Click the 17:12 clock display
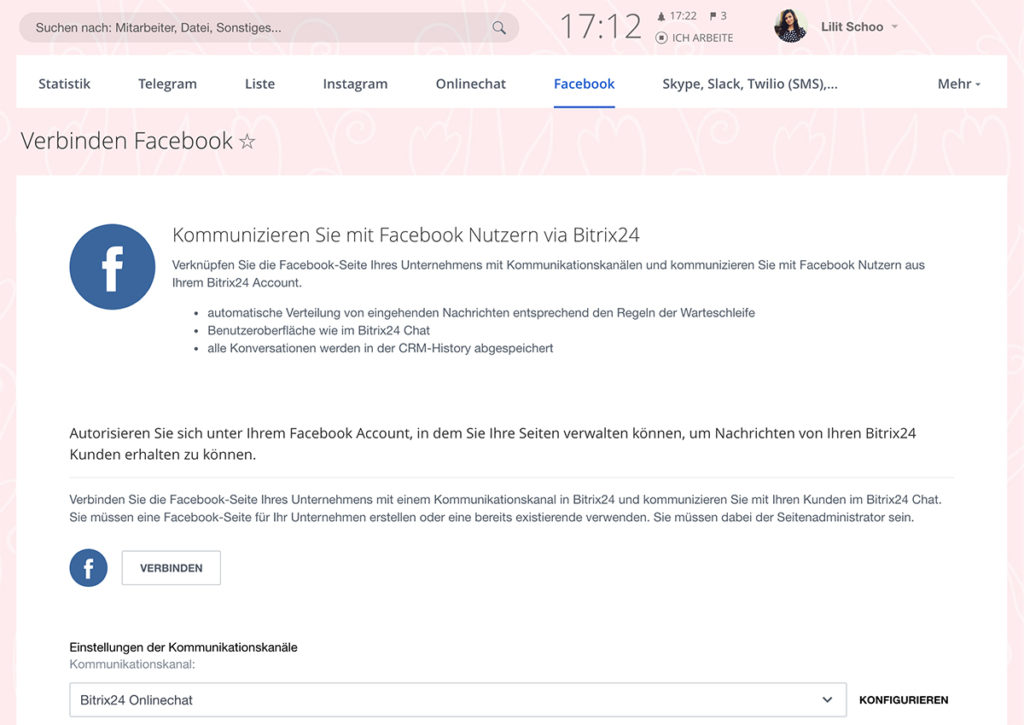1024x725 pixels. click(601, 27)
